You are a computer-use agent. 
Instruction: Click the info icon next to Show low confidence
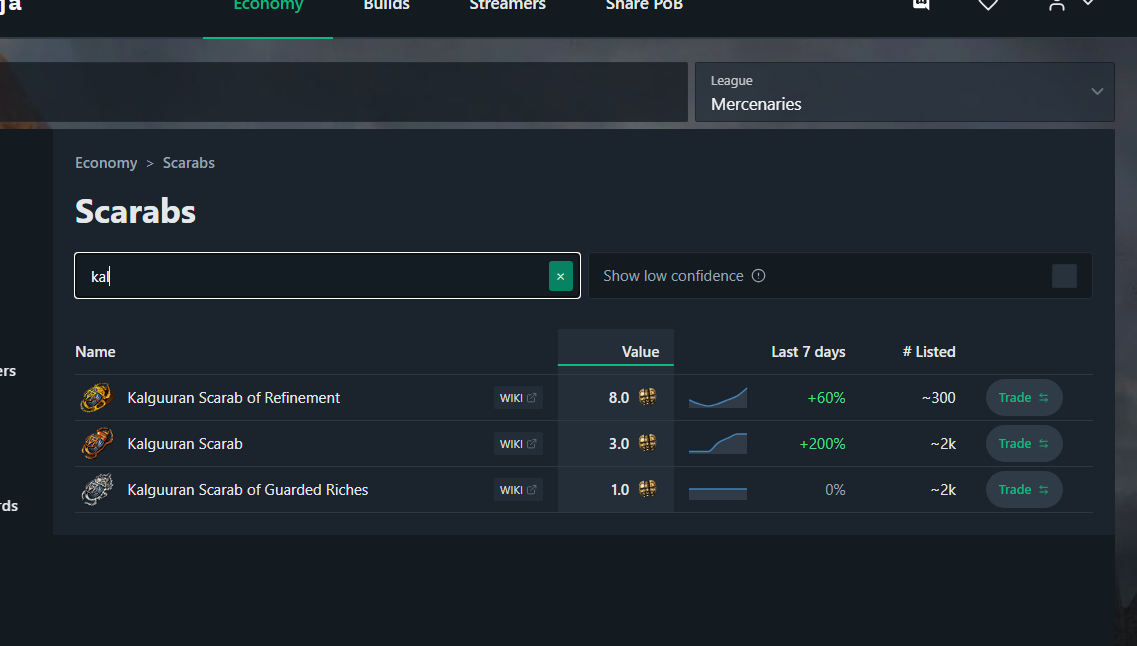[758, 276]
